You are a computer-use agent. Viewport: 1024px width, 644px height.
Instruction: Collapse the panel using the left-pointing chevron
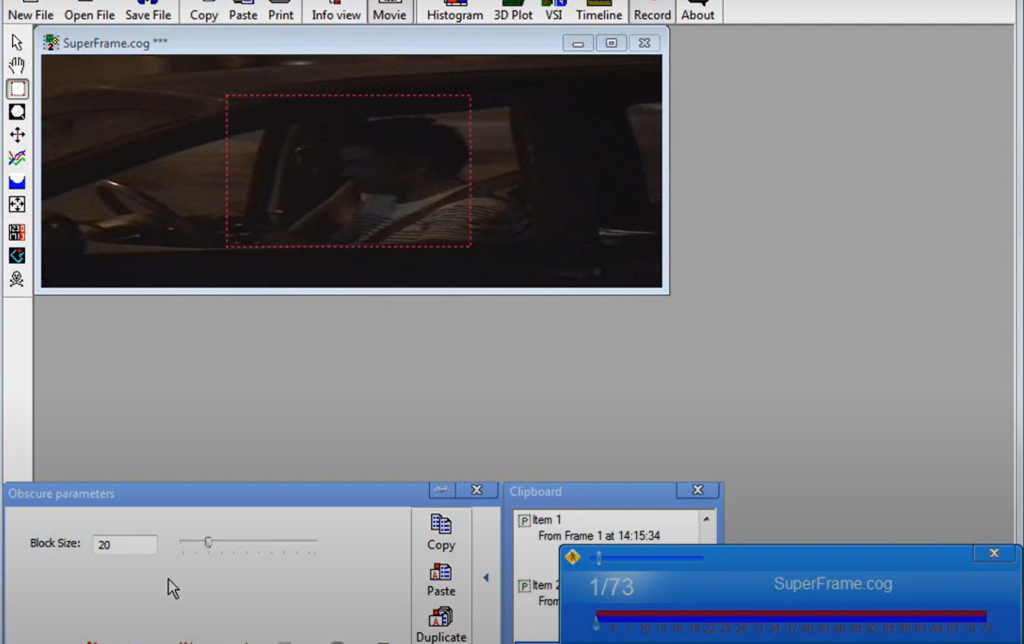(x=486, y=577)
